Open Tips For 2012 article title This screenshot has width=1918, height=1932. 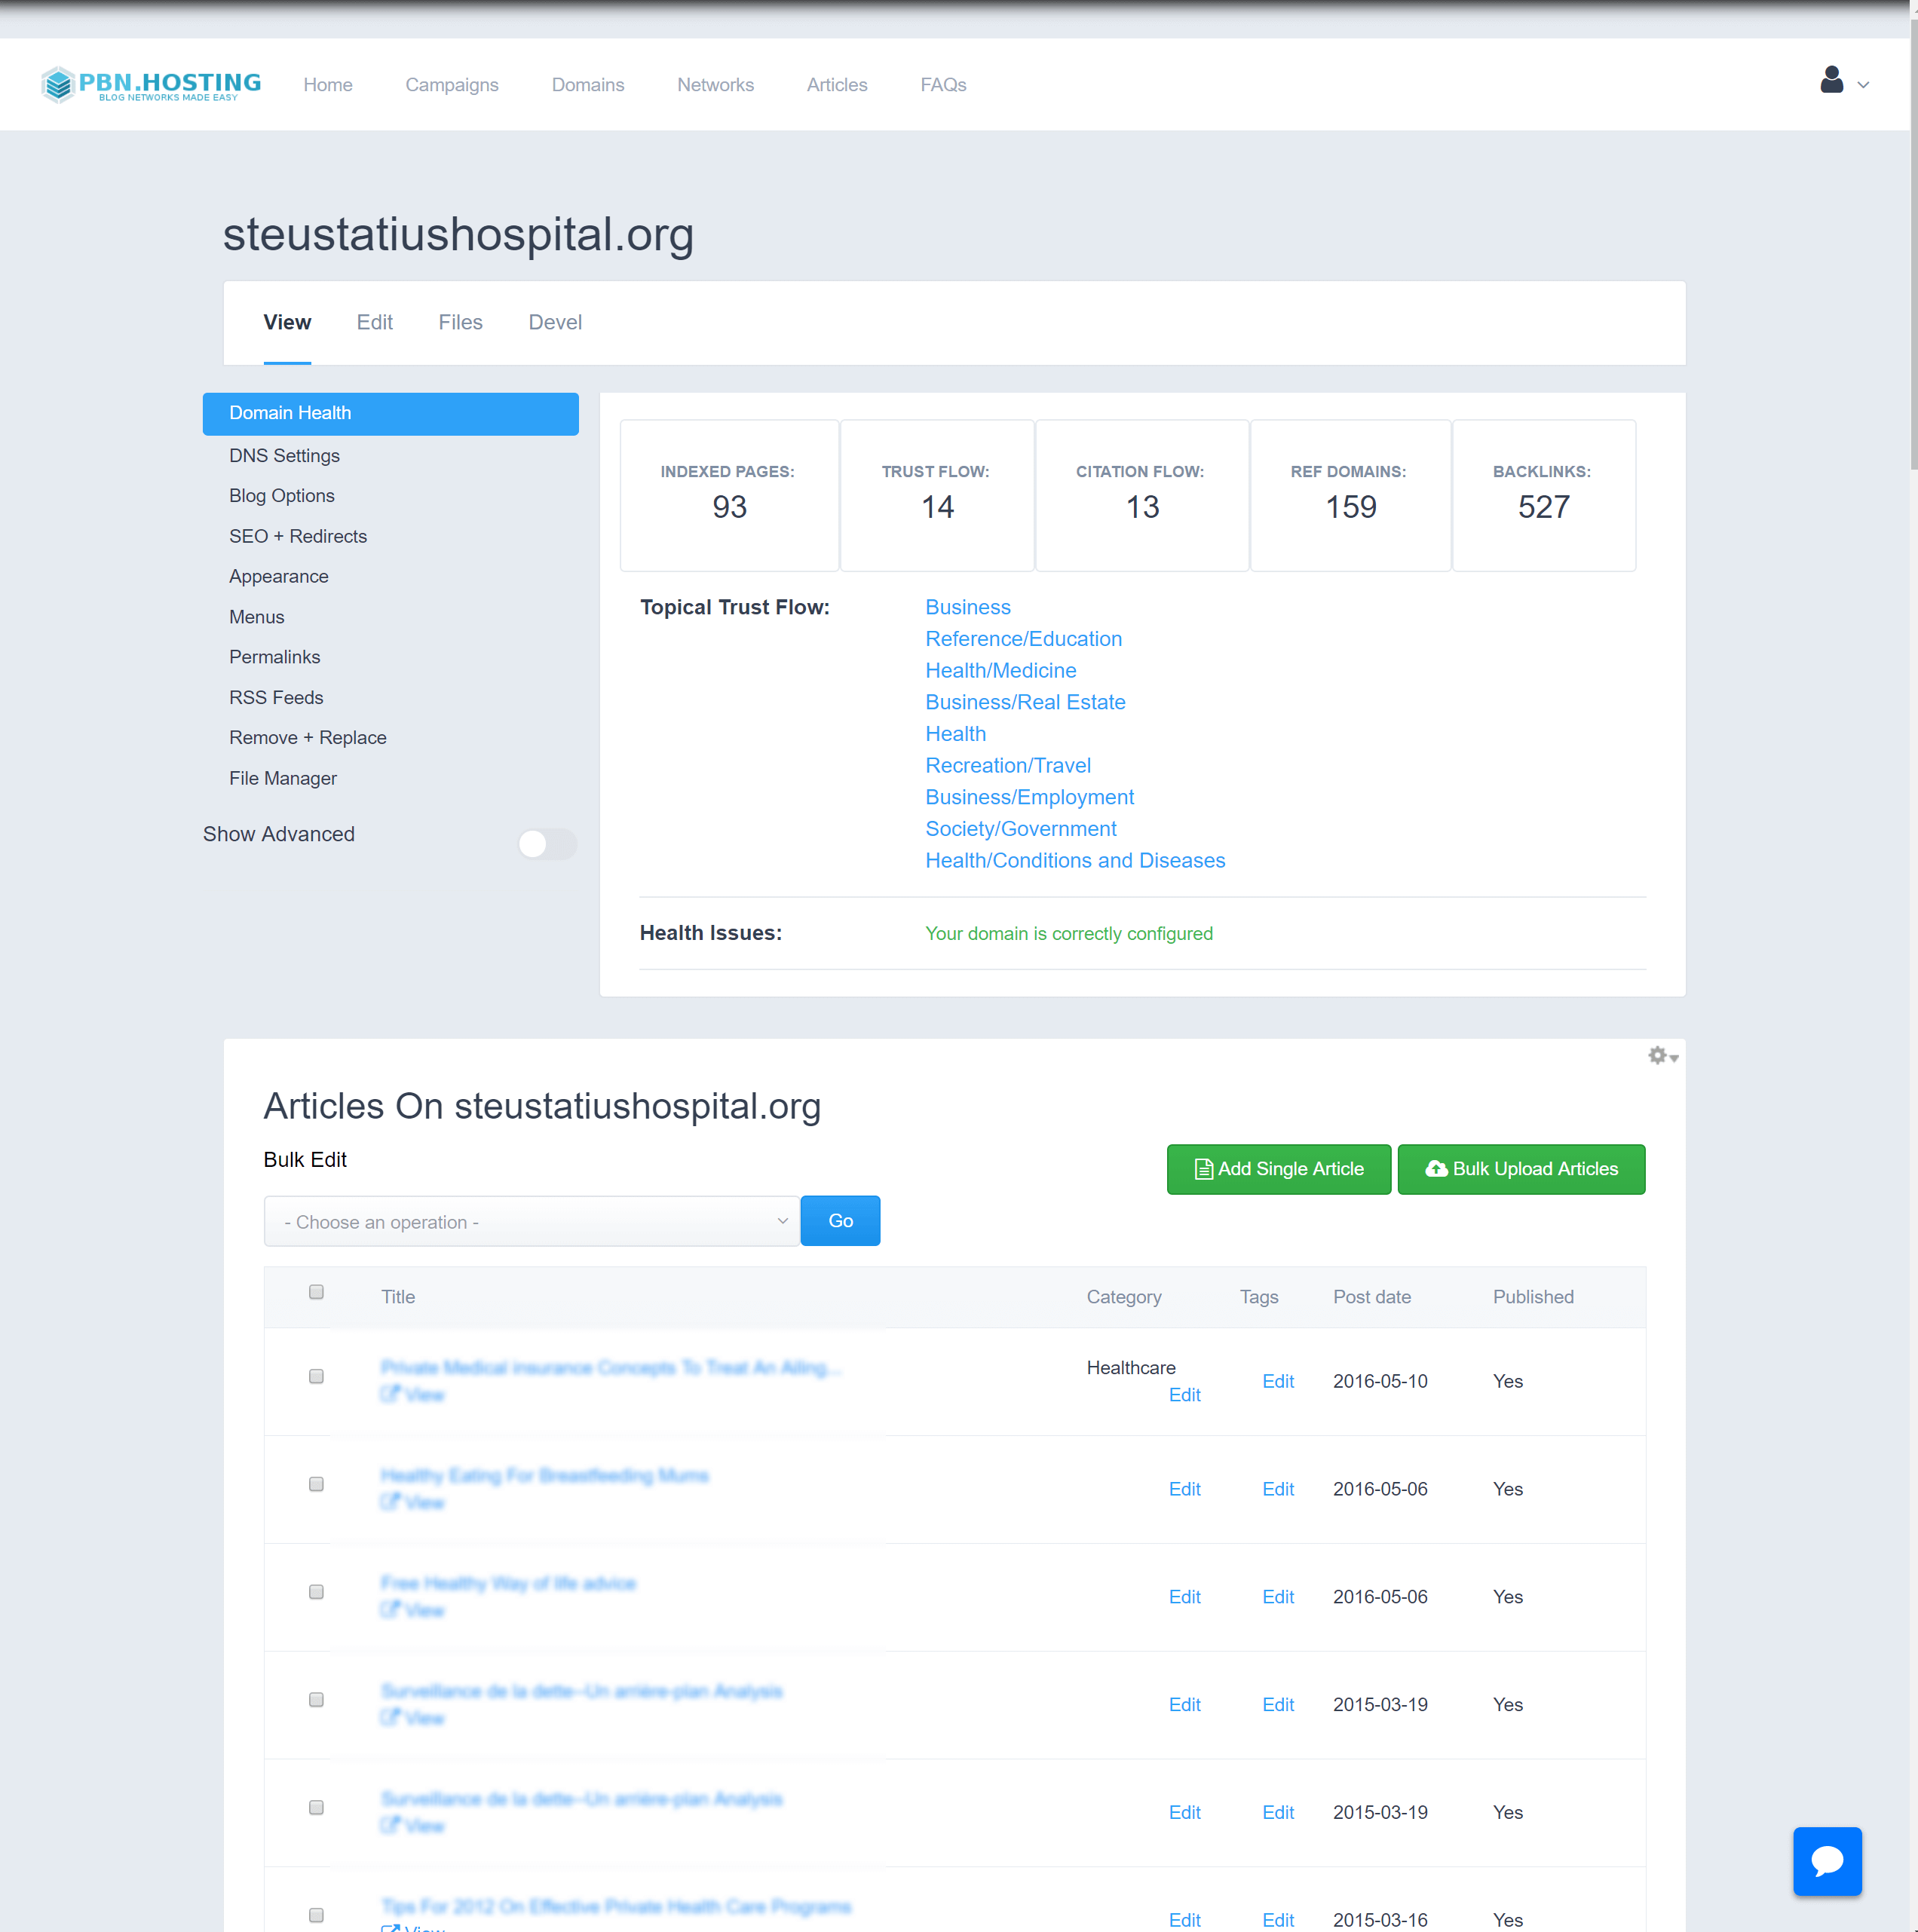[x=616, y=1906]
